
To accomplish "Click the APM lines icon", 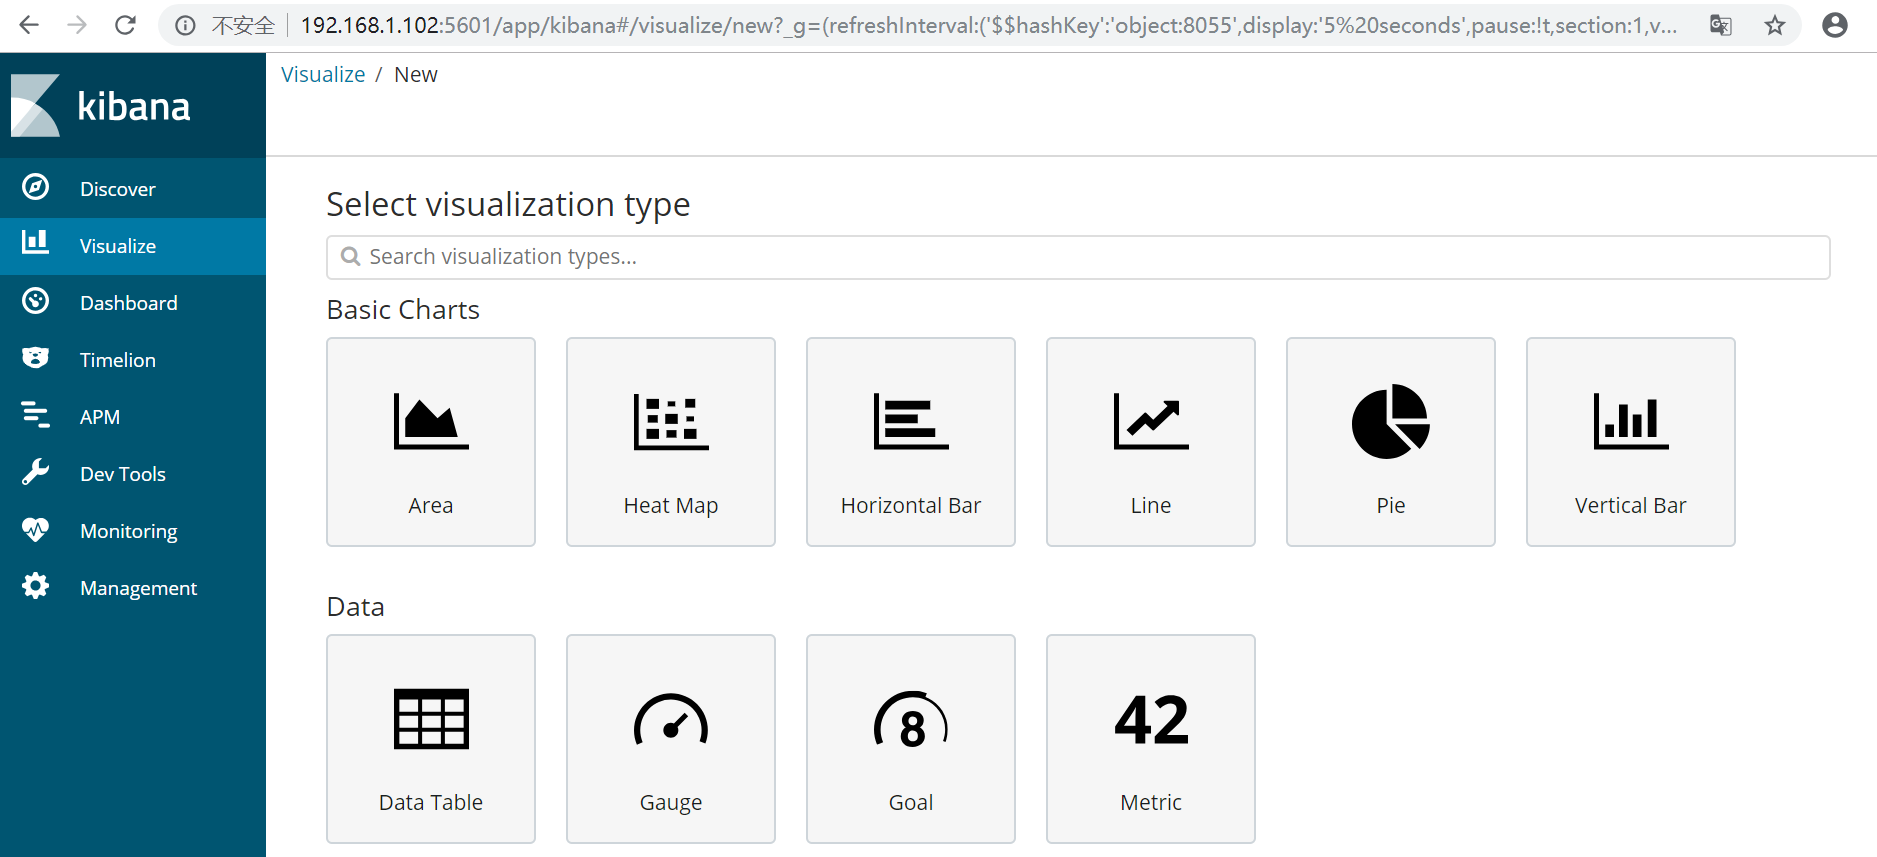I will point(35,415).
